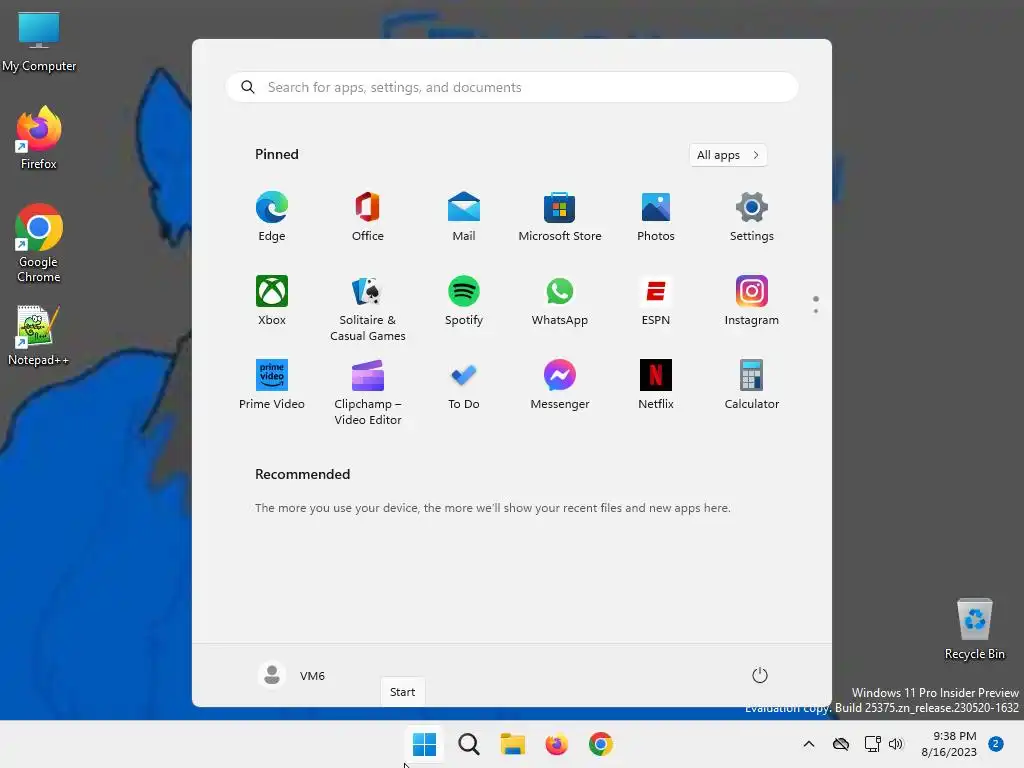Launch Netflix from pinned apps
This screenshot has width=1024, height=768.
(x=656, y=385)
